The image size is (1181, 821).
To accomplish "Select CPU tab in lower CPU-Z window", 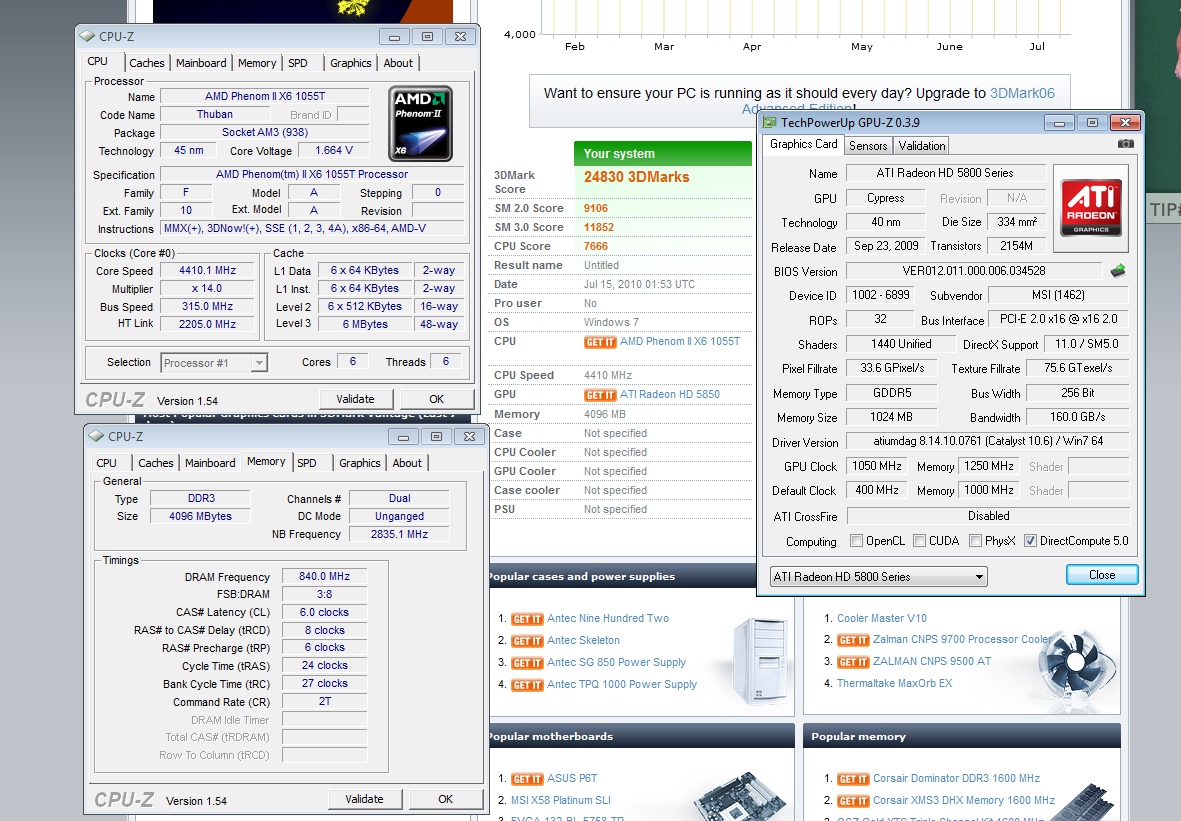I will coord(106,463).
